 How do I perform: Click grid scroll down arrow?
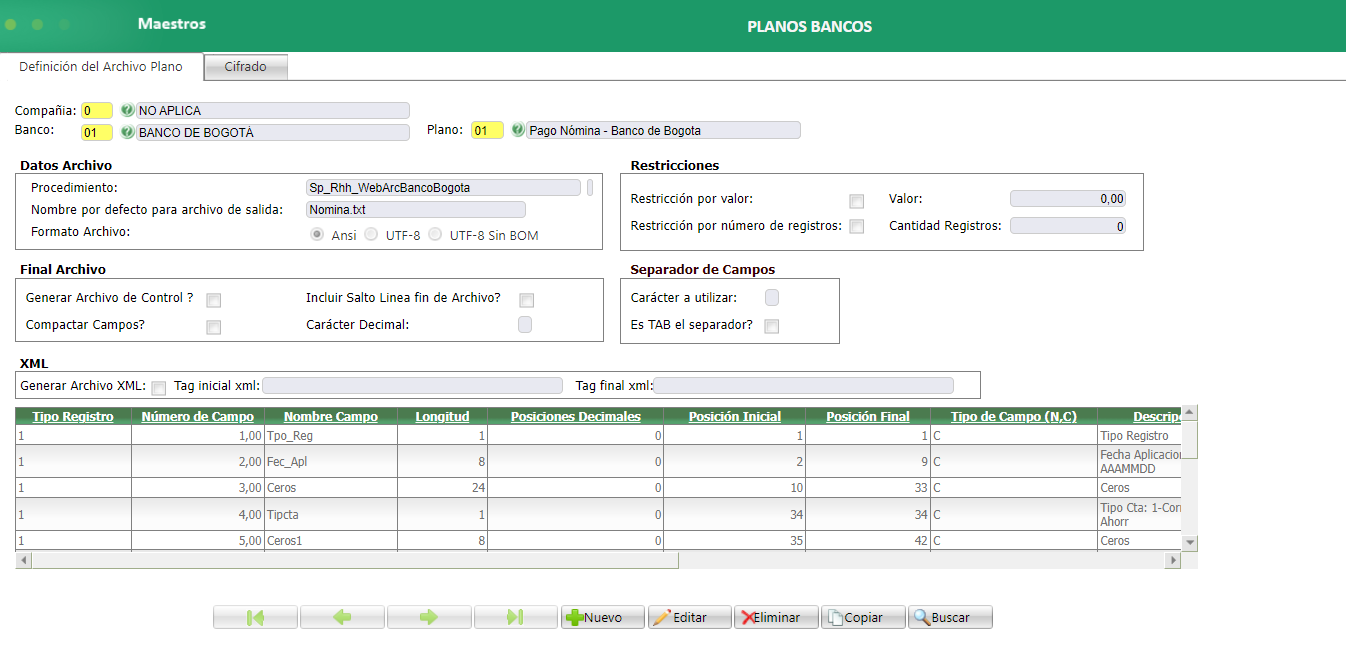tap(1190, 542)
